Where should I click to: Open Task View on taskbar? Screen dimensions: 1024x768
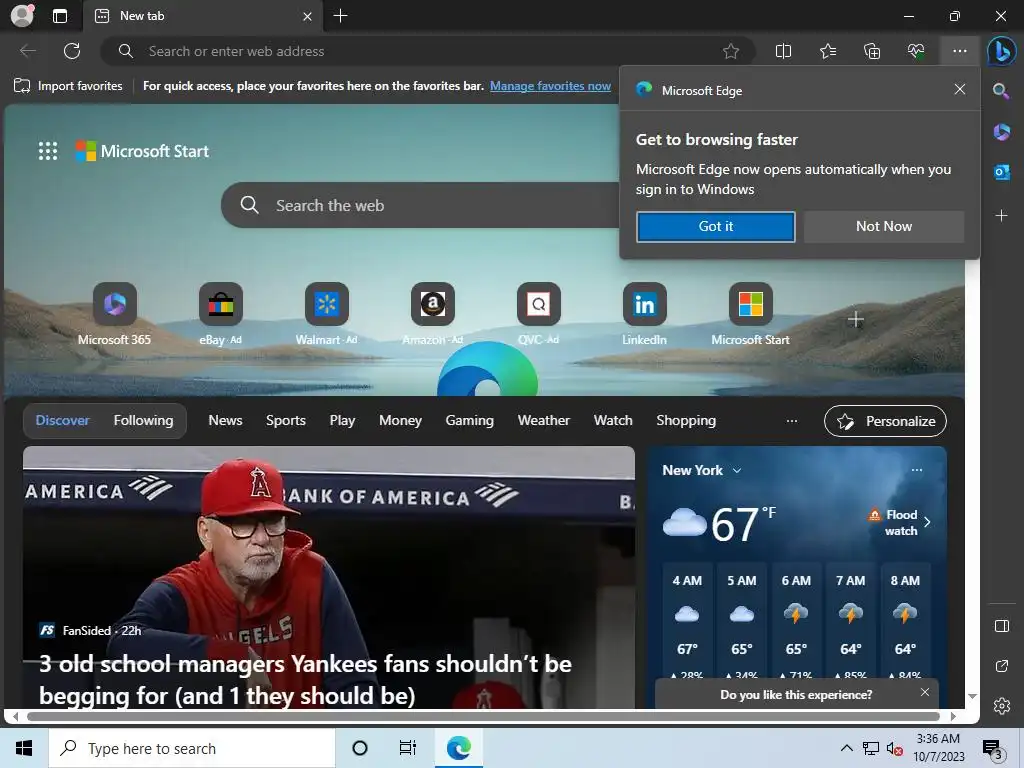[408, 748]
